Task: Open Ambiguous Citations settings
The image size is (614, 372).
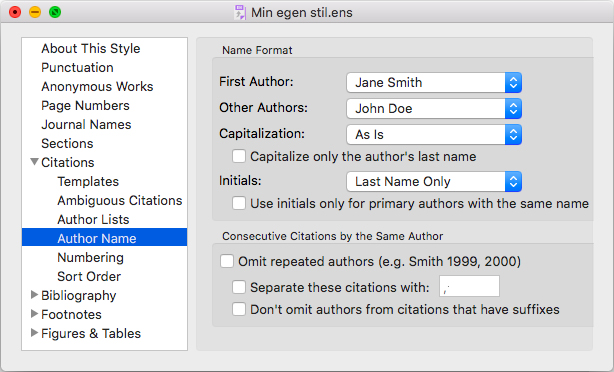Action: (119, 200)
